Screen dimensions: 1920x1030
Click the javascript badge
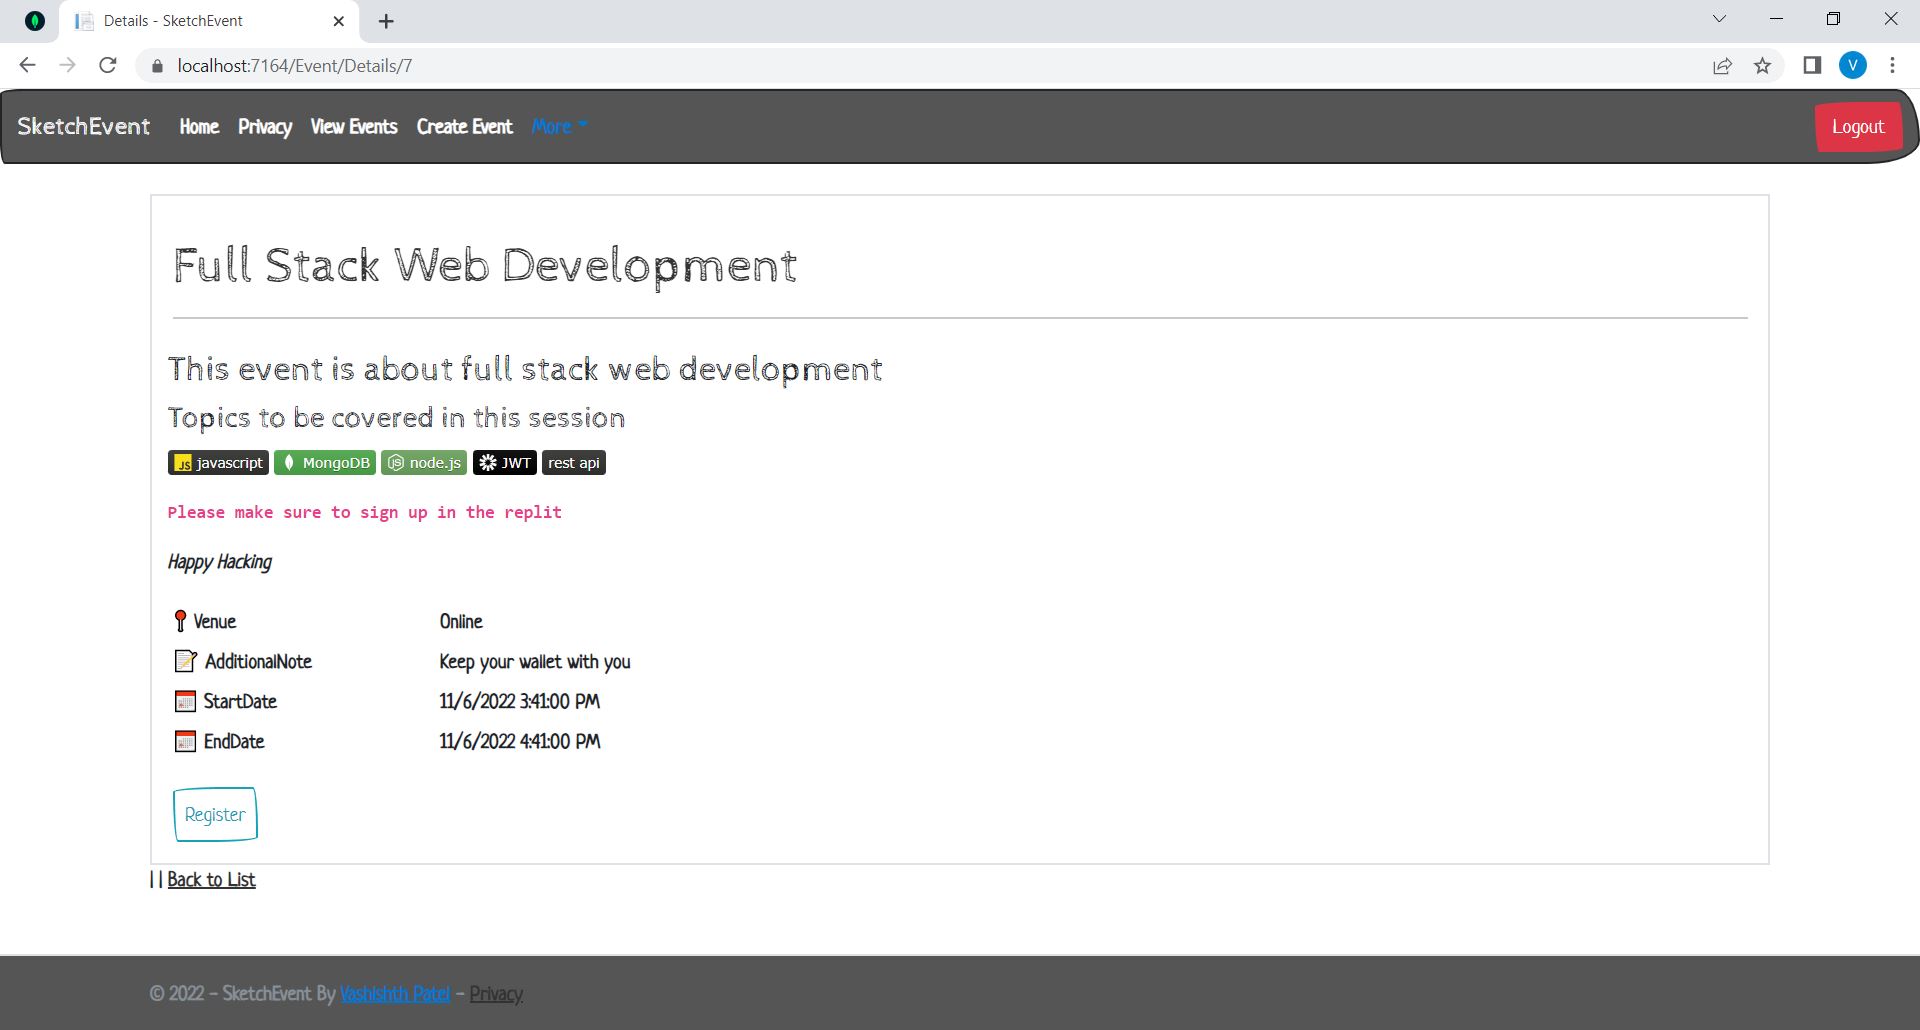tap(218, 463)
